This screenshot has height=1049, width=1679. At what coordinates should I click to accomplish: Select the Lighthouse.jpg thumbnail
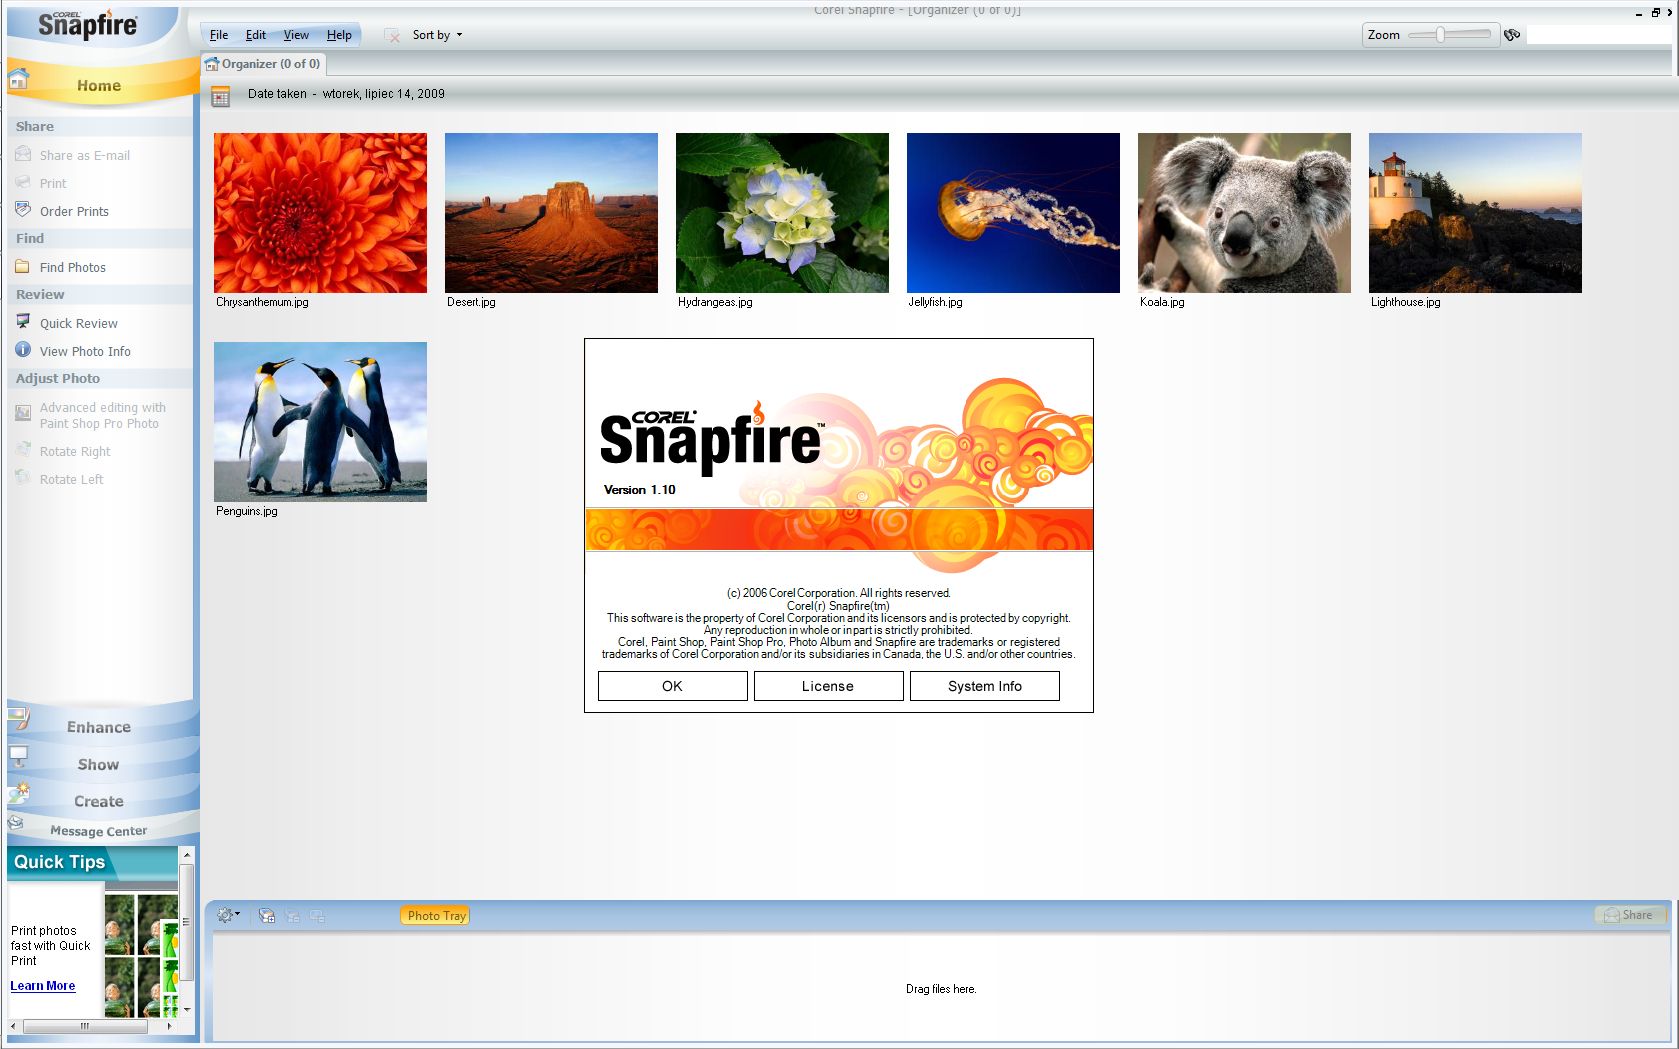tap(1475, 213)
